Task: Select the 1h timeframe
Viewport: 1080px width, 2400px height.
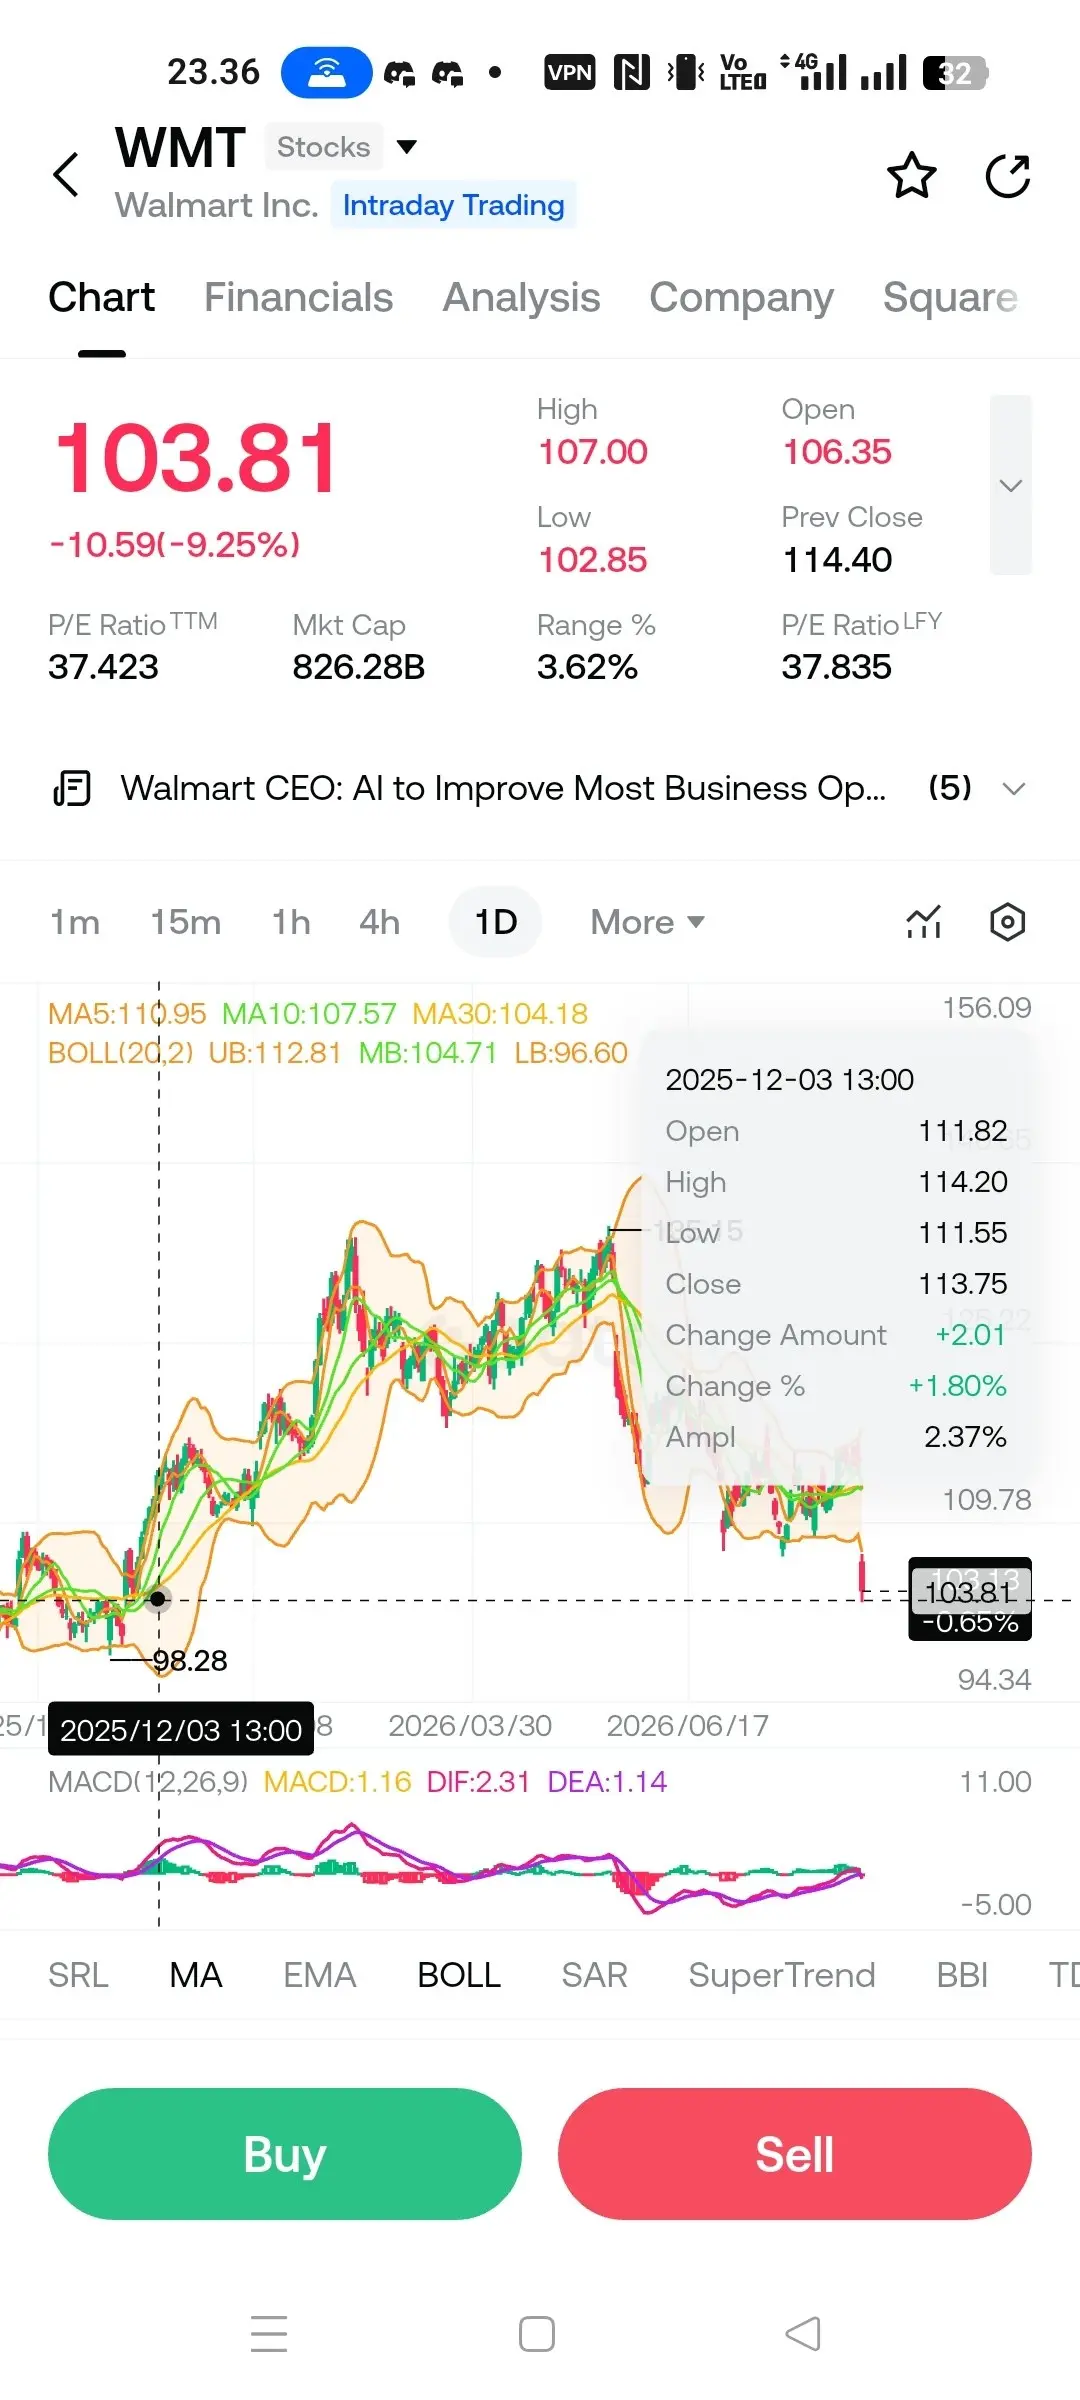Action: pos(291,921)
